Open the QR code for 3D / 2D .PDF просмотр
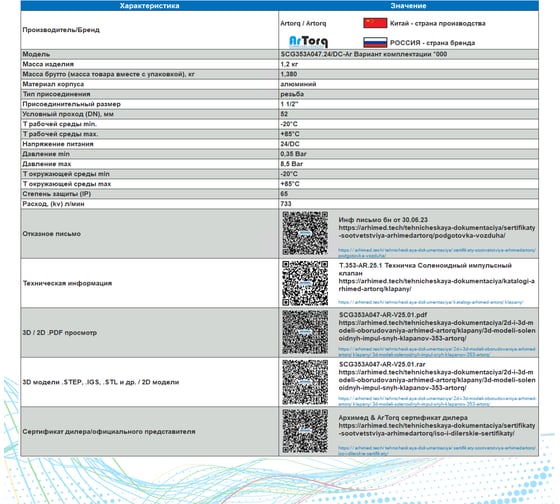Screen dimensions: 560x504 (305, 332)
